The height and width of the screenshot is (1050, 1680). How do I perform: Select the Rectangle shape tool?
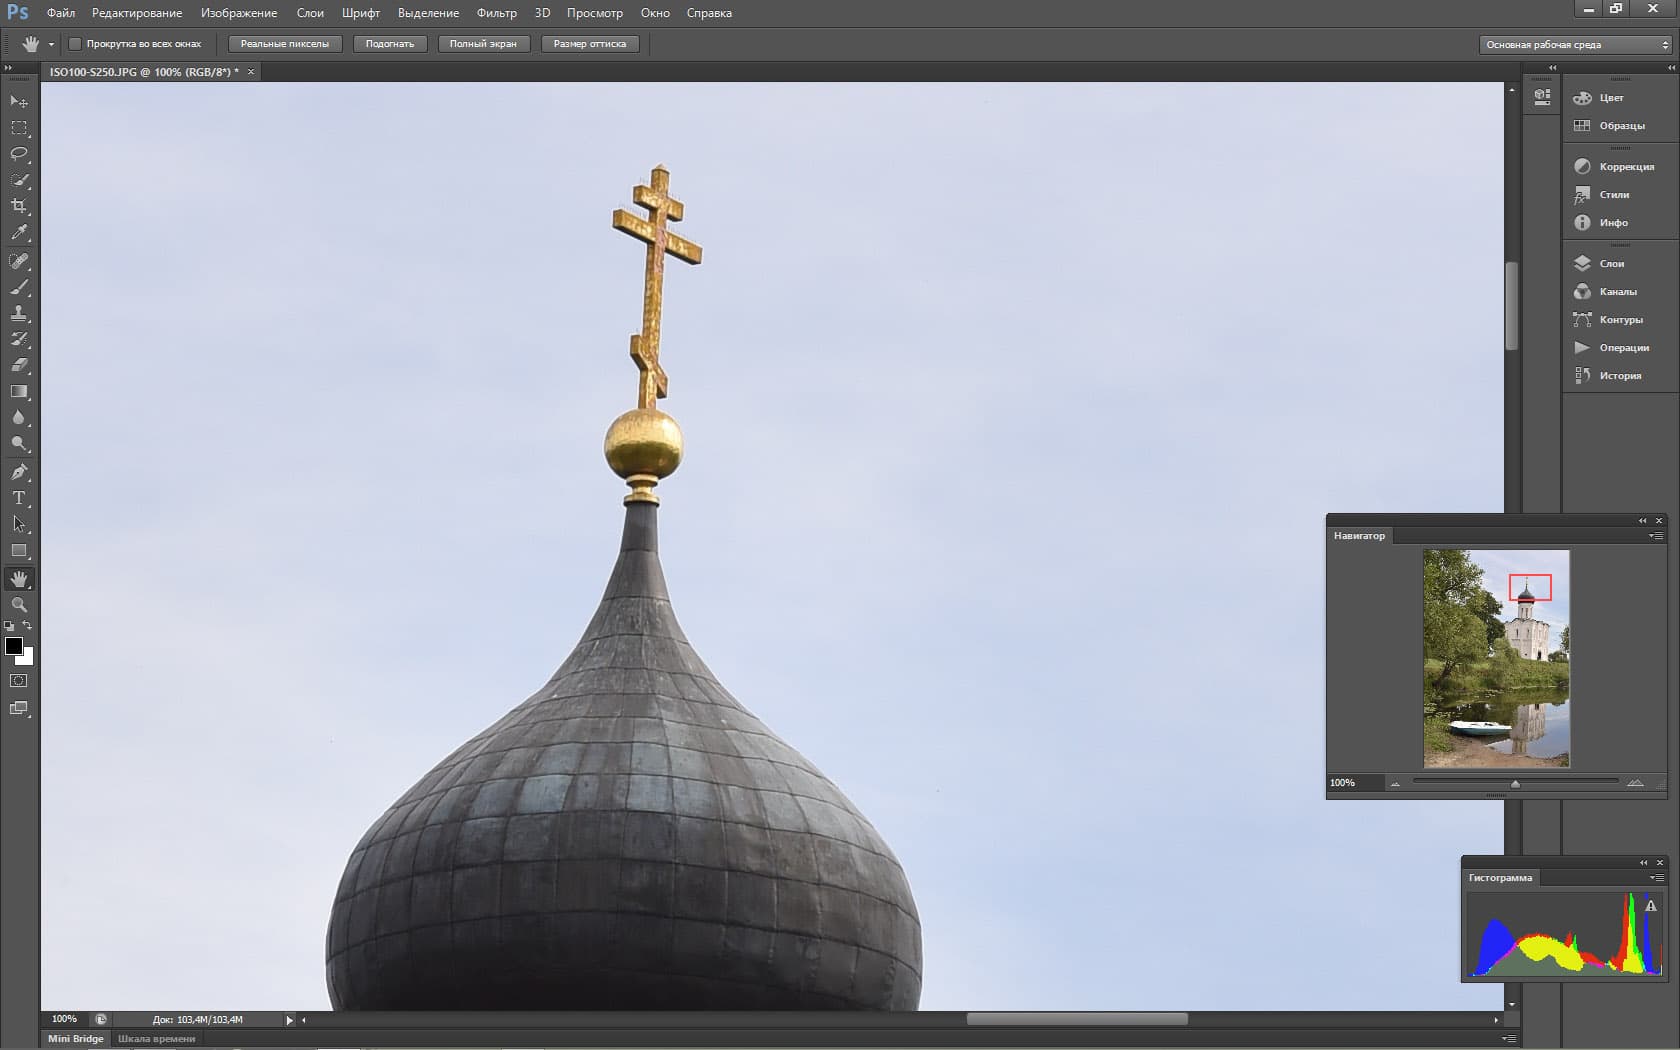(19, 550)
